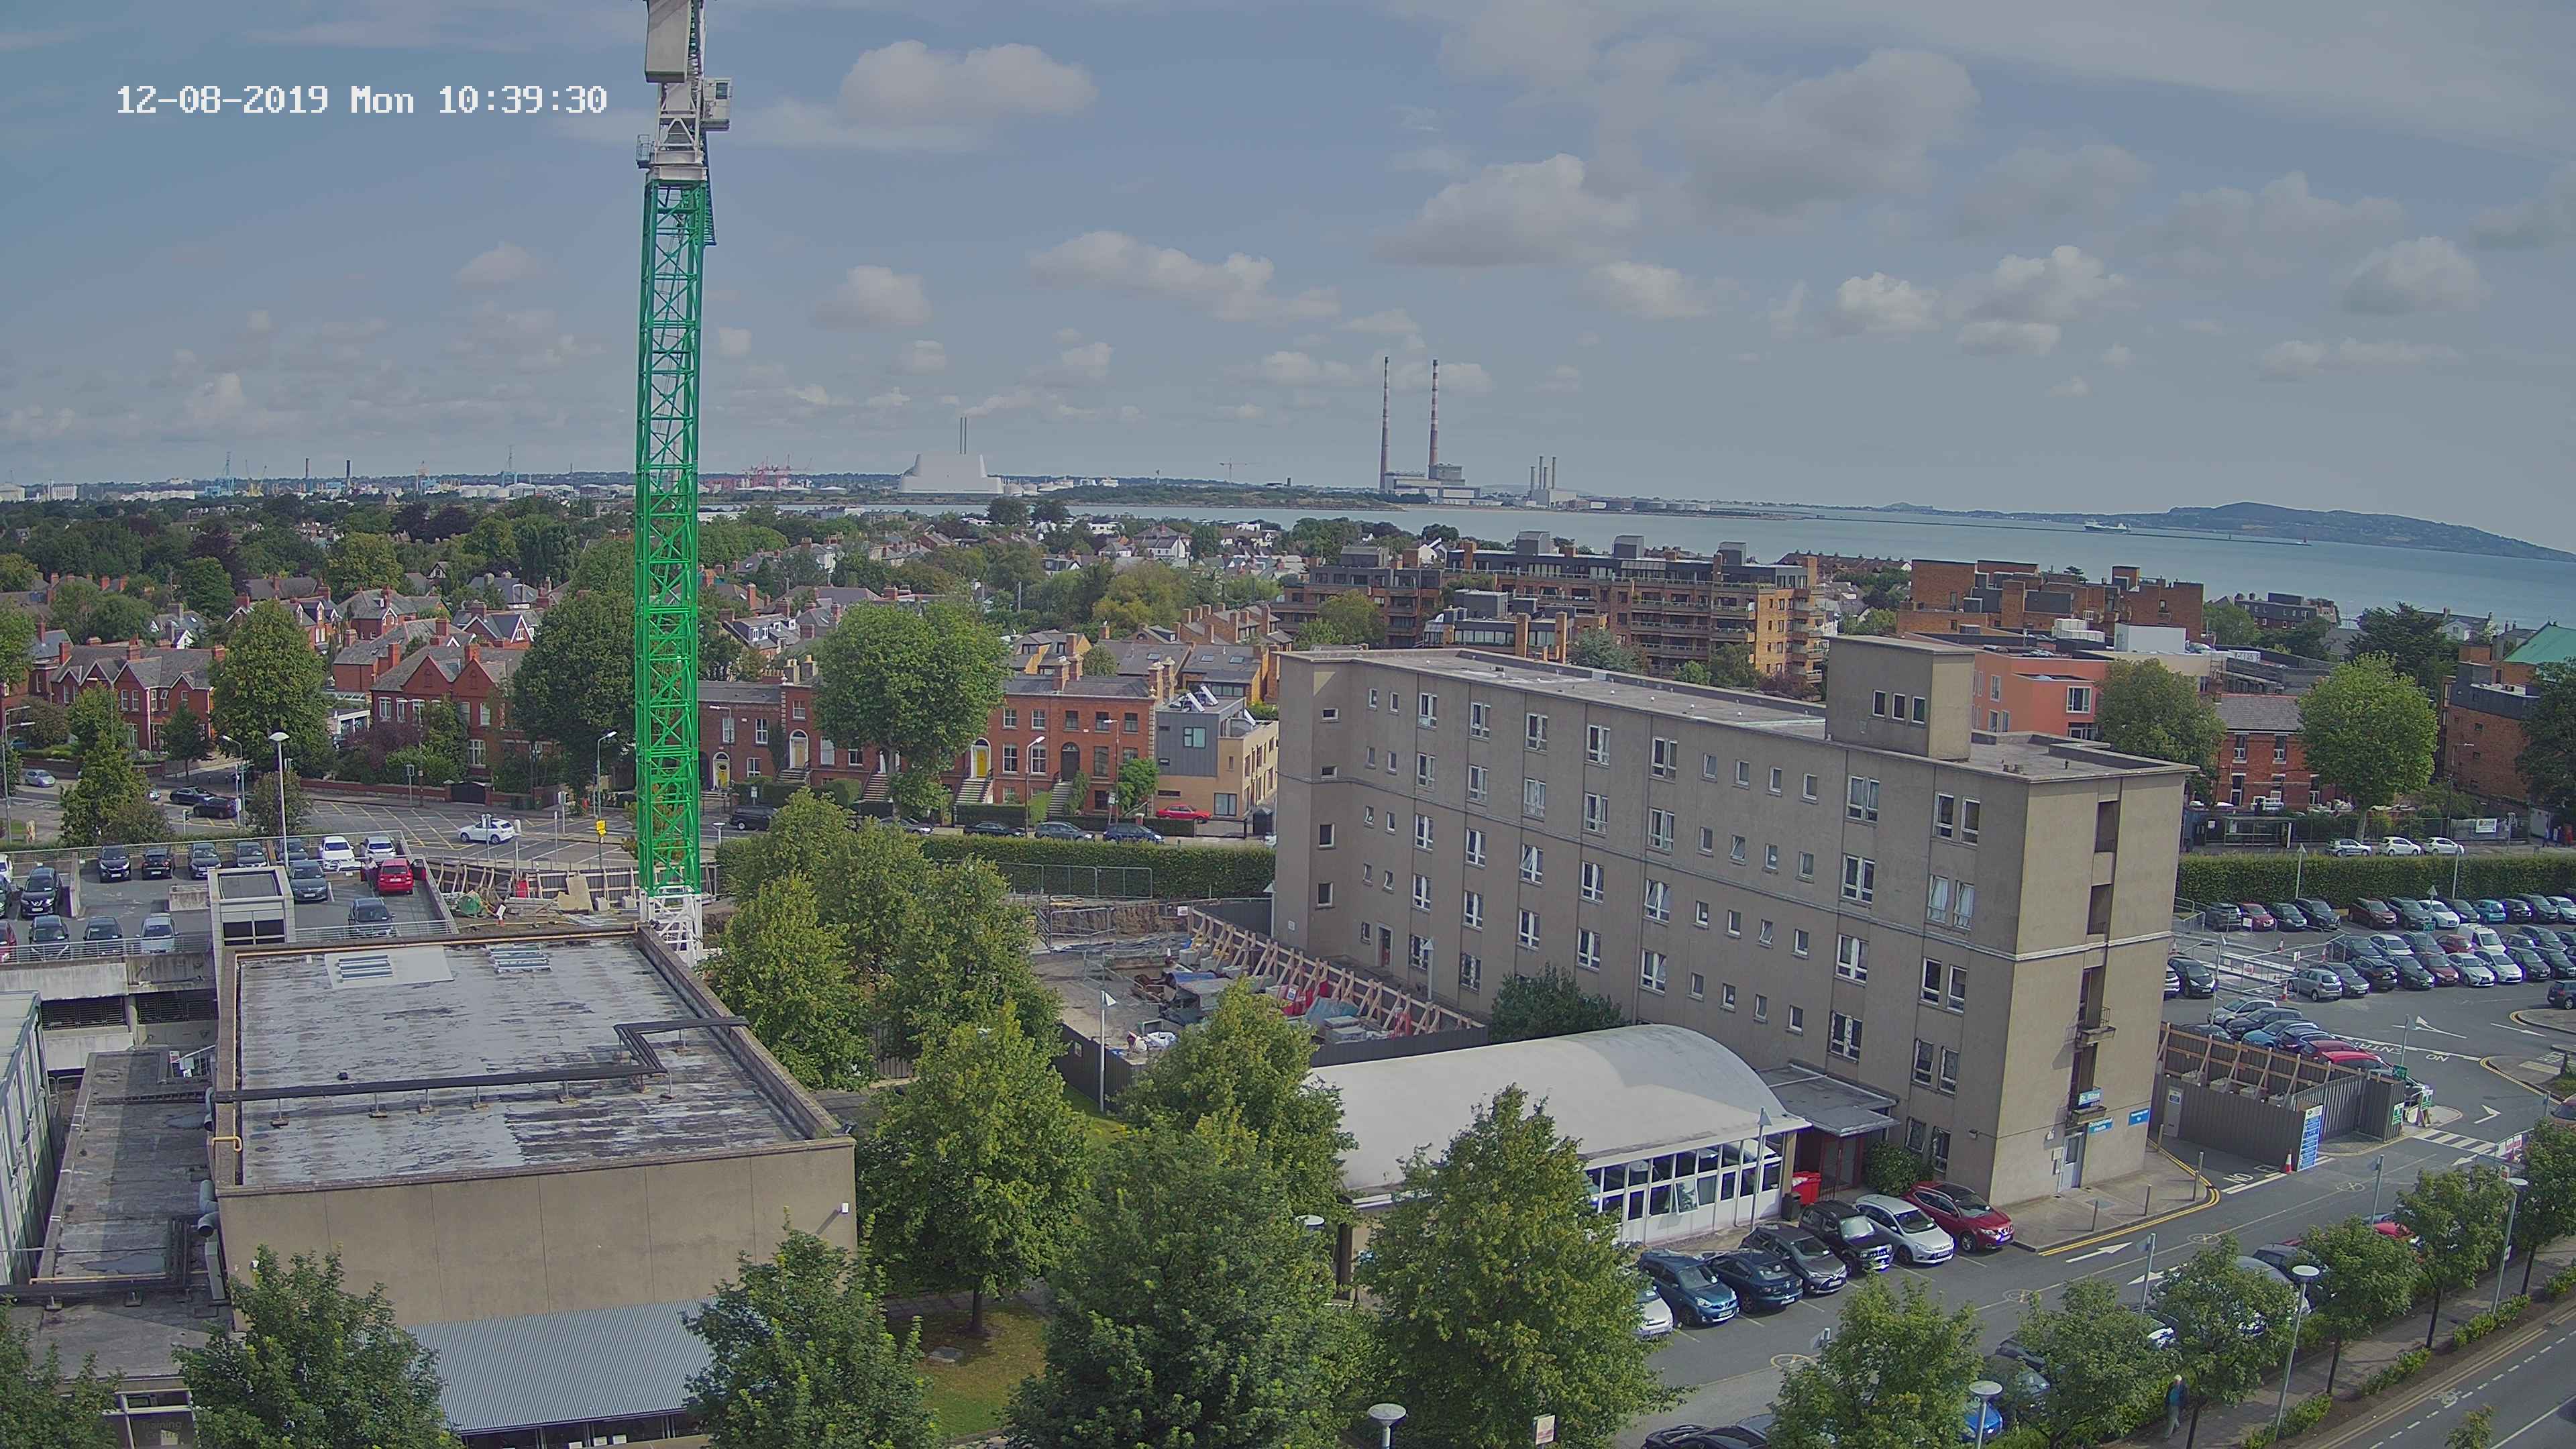Viewport: 2576px width, 1449px height.
Task: Click the date text 12-08-2019 in overlay
Action: pos(222,100)
